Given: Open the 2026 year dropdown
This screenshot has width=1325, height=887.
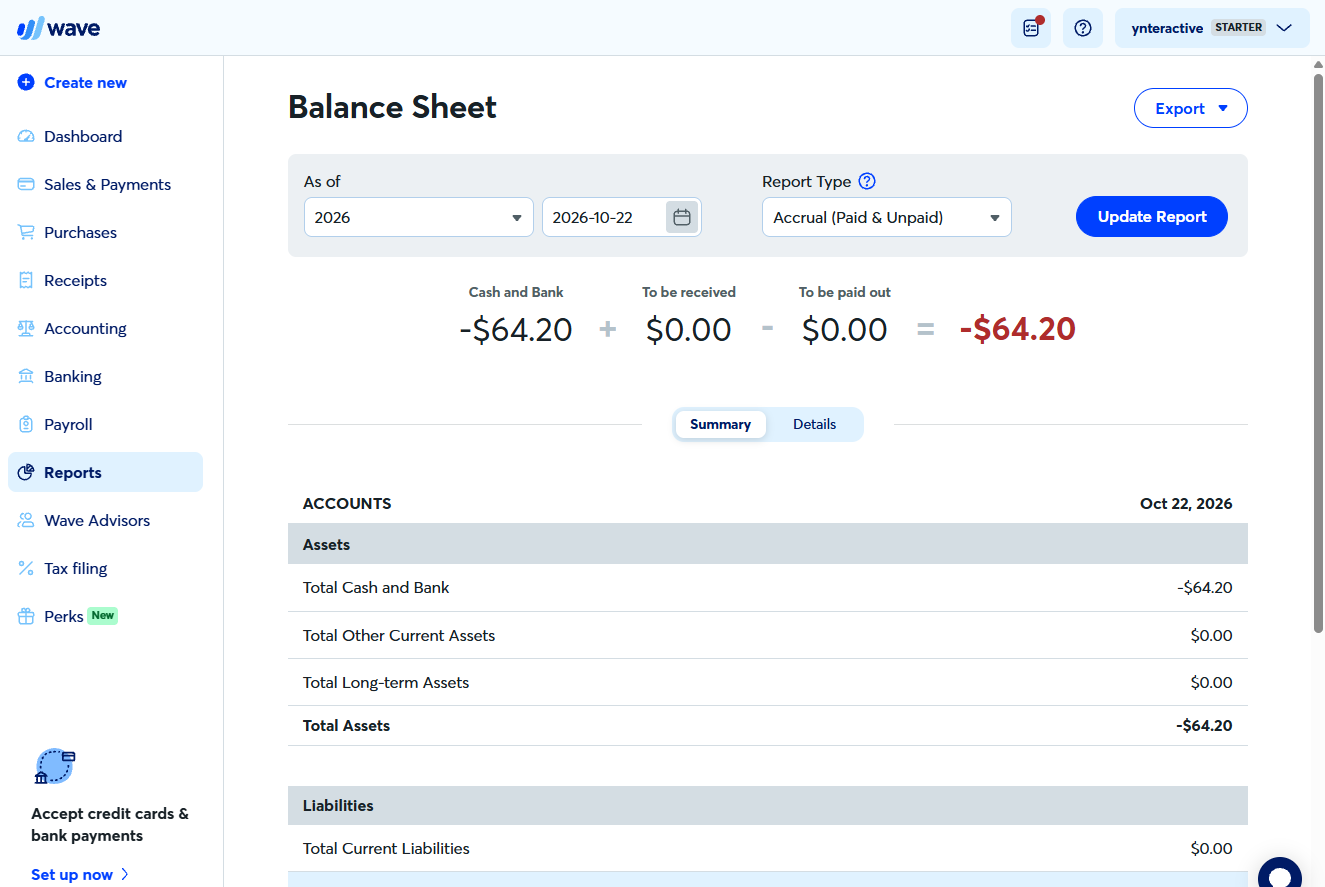Looking at the screenshot, I should coord(418,217).
